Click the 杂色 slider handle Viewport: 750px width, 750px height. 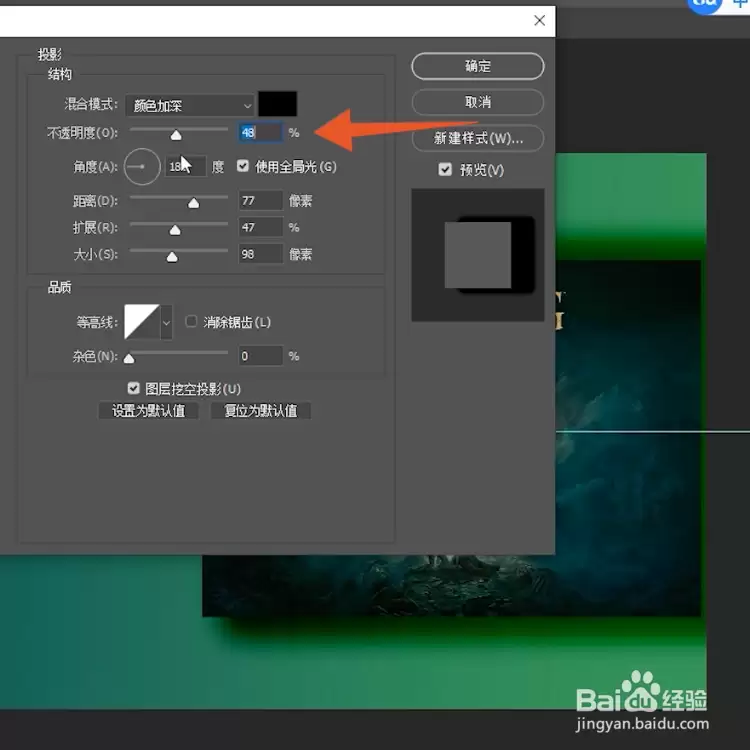click(129, 358)
